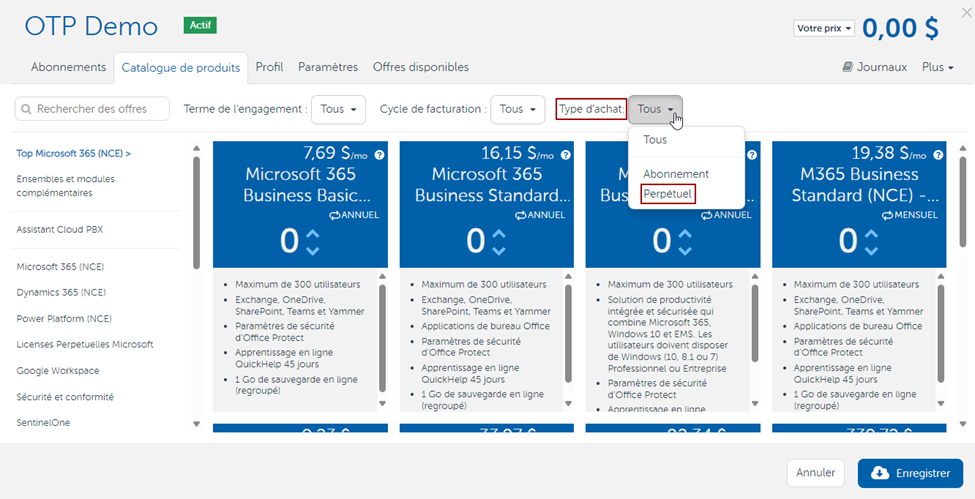Select Abonnement in Type d'achat menu
The width and height of the screenshot is (975, 499).
click(x=676, y=174)
